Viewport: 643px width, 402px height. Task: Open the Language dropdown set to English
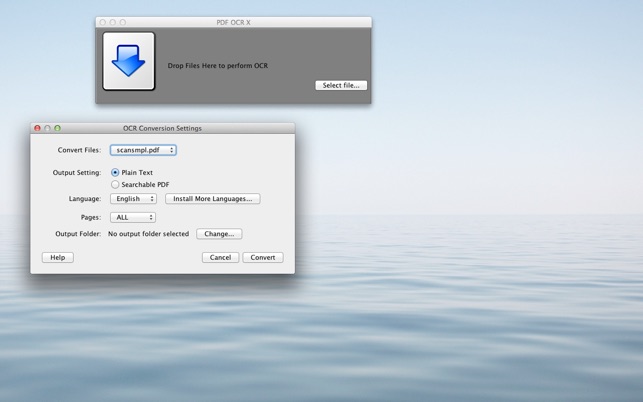coord(133,199)
